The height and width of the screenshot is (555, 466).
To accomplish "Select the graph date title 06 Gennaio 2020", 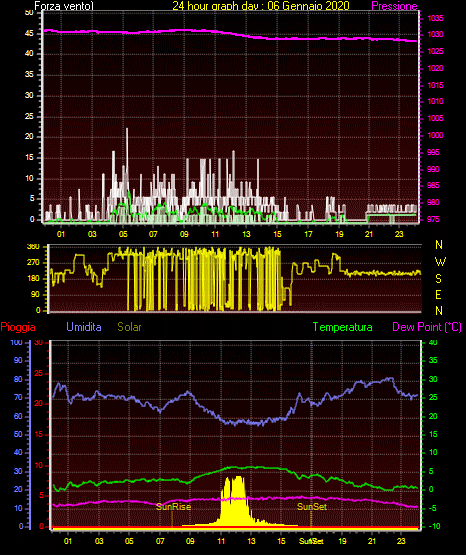I will 309,6.
